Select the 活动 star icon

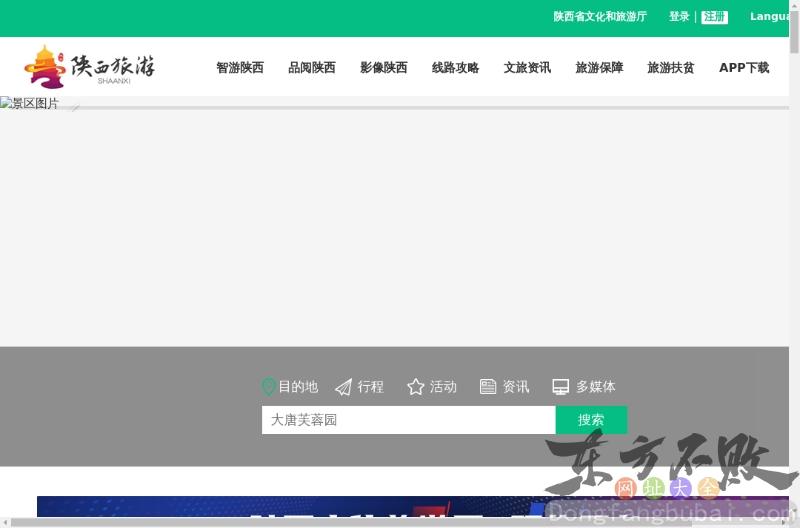[x=416, y=387]
